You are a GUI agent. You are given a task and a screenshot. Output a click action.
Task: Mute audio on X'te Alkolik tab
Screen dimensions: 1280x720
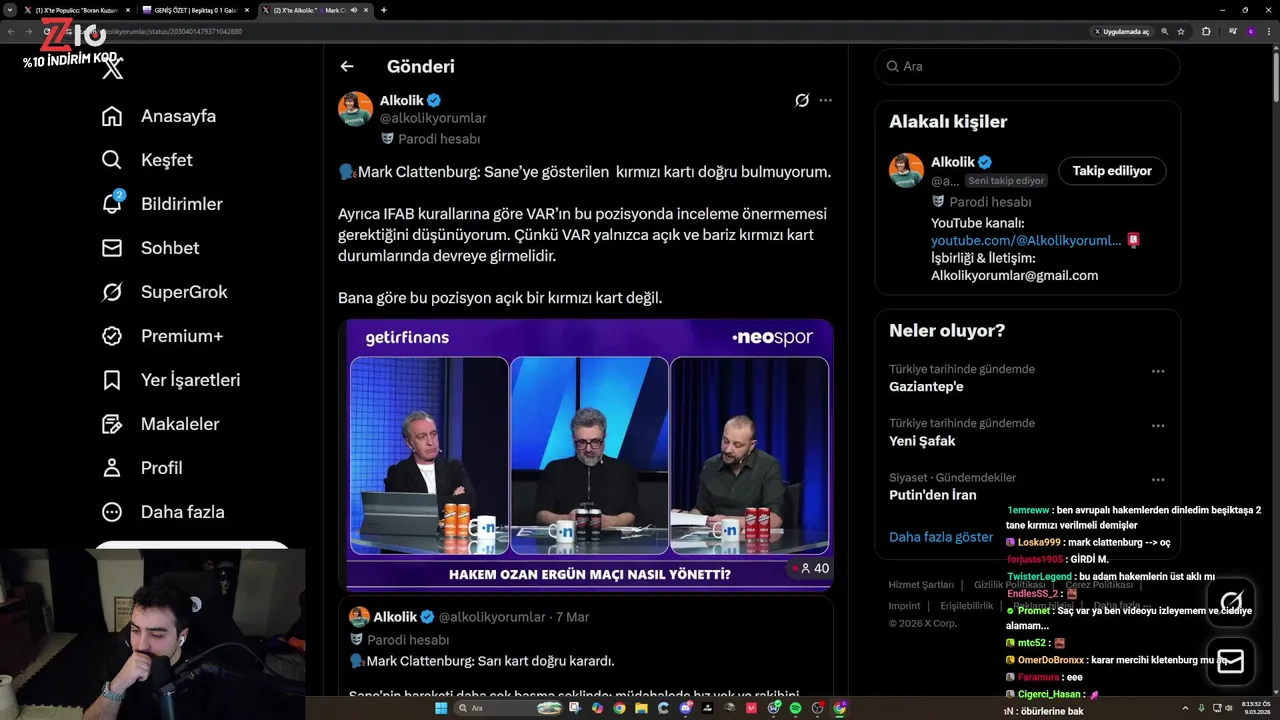[353, 10]
